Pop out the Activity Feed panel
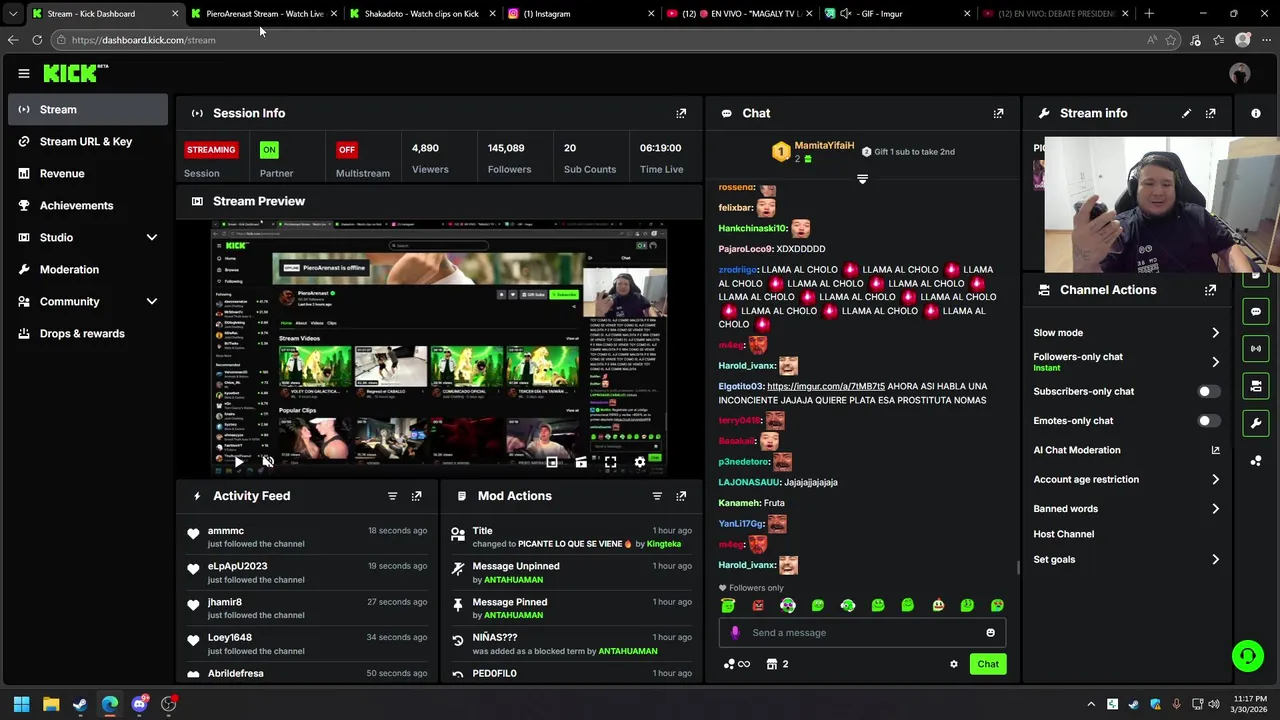Image resolution: width=1280 pixels, height=720 pixels. tap(416, 496)
